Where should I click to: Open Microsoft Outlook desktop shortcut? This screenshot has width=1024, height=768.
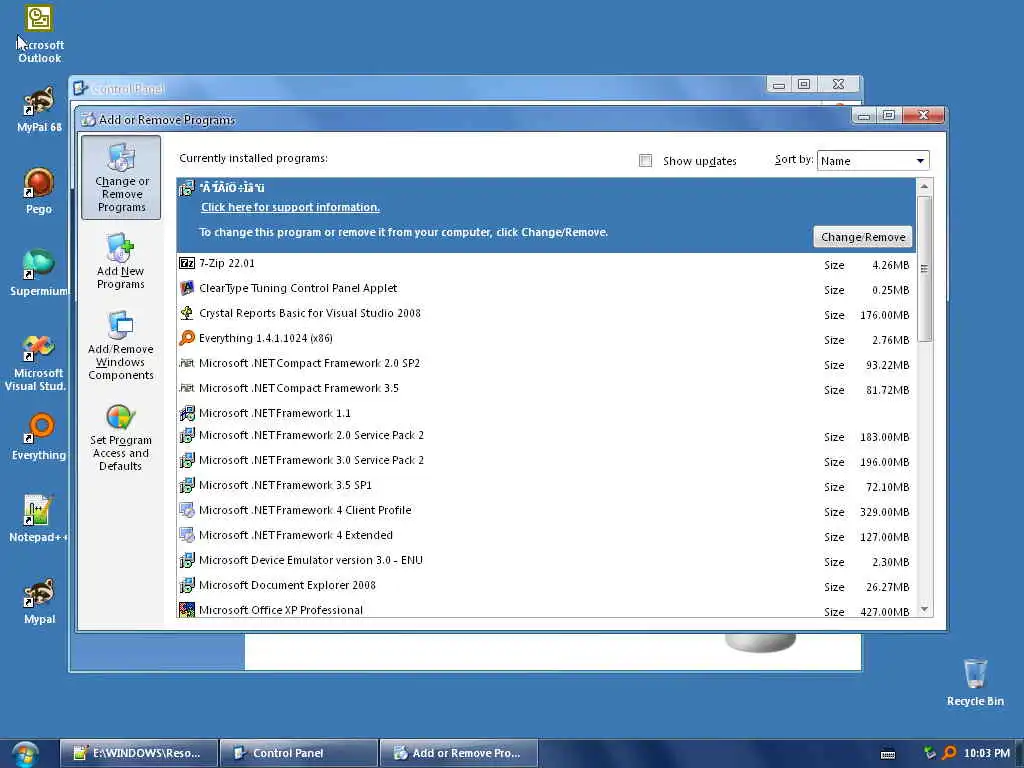click(x=39, y=34)
